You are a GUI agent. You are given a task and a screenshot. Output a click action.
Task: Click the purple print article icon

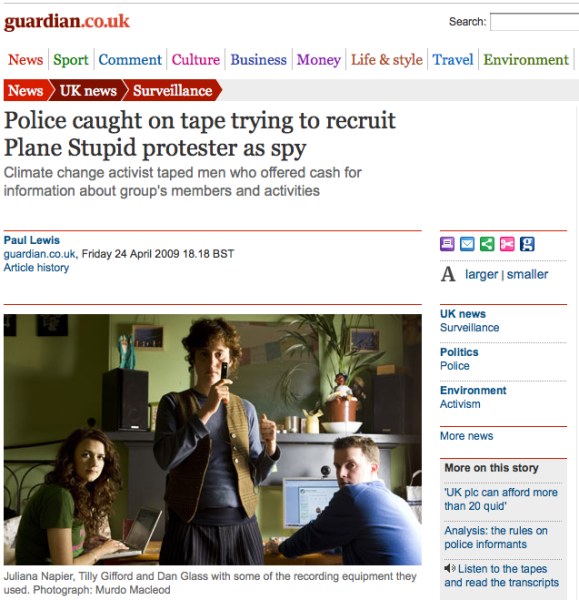(447, 244)
